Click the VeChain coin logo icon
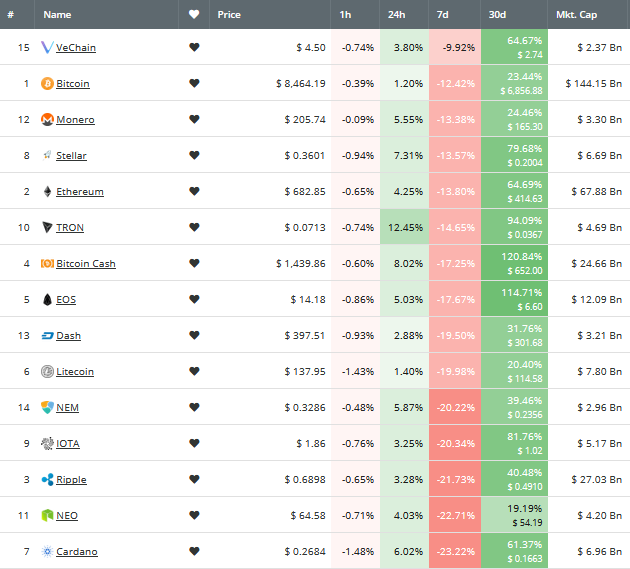 pos(47,47)
